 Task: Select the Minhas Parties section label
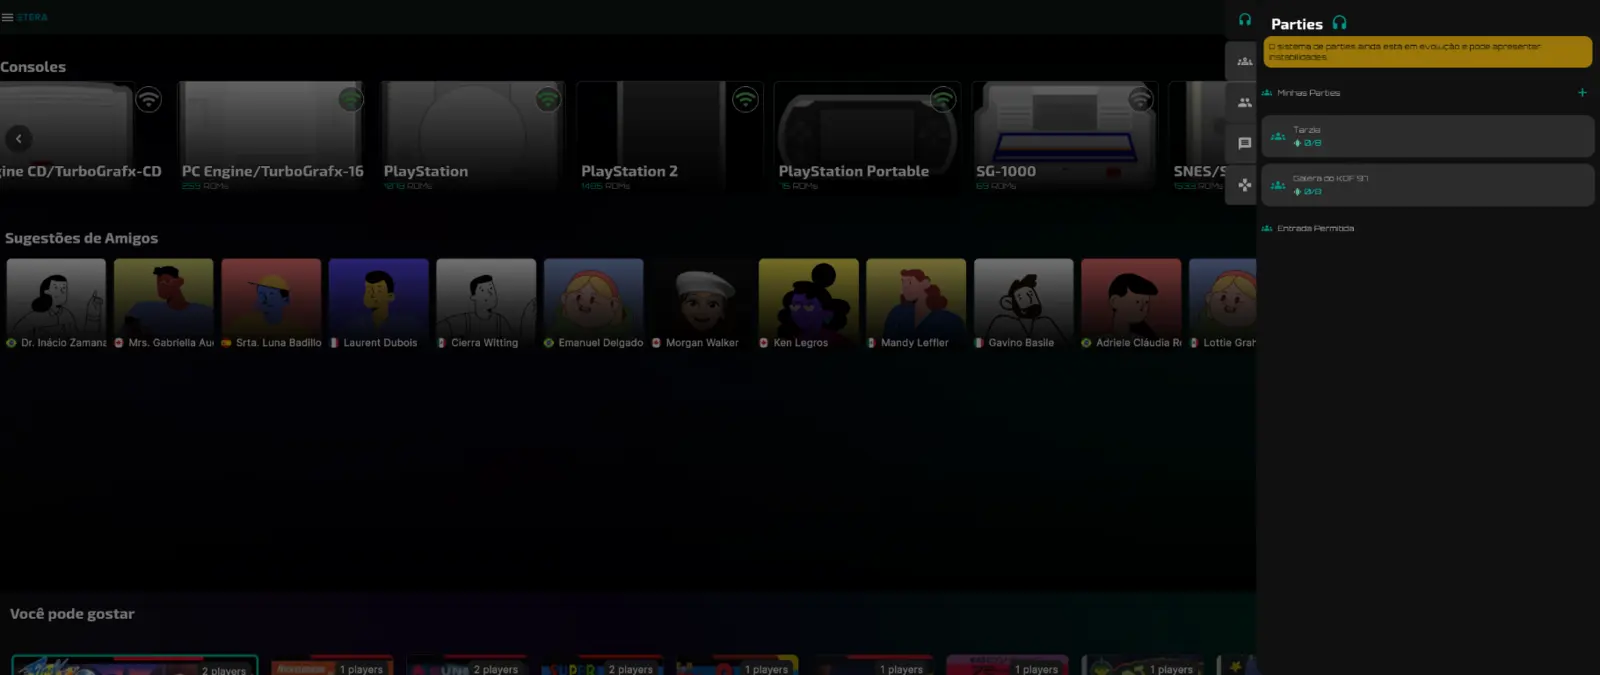[x=1308, y=93]
